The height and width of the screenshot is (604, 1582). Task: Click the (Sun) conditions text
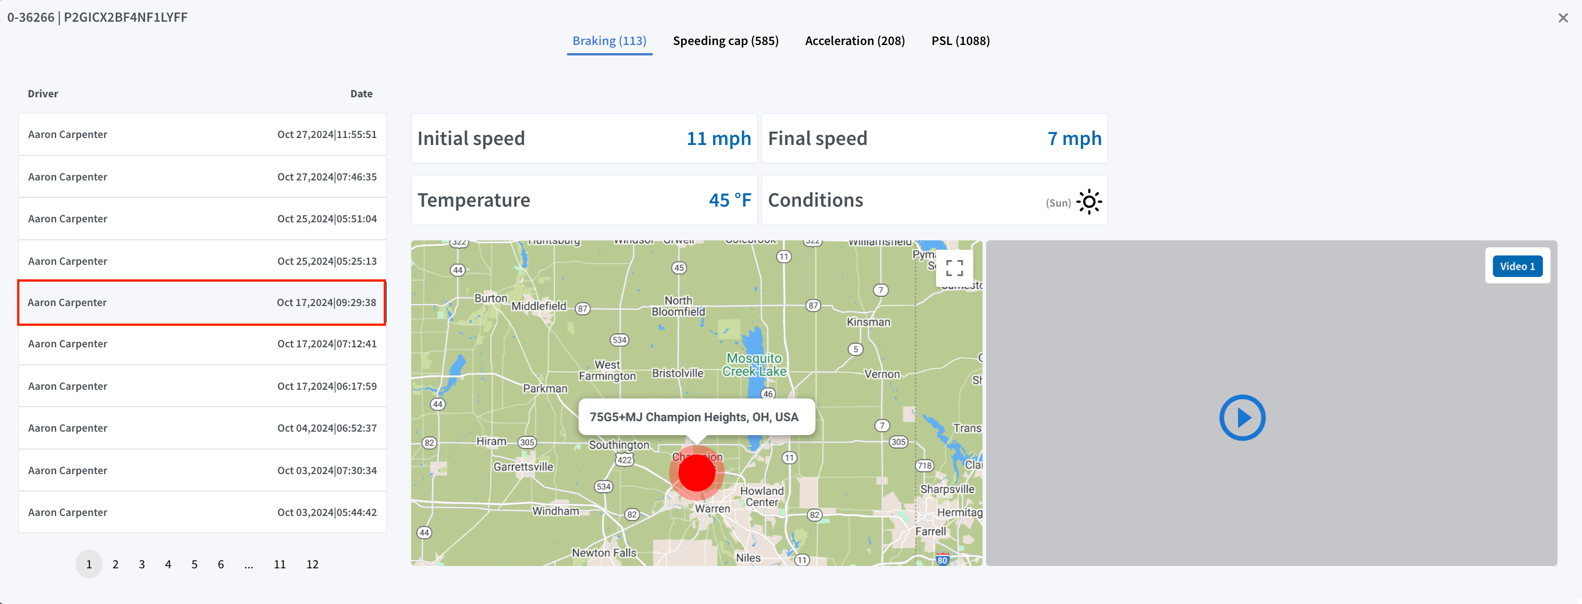[1058, 203]
